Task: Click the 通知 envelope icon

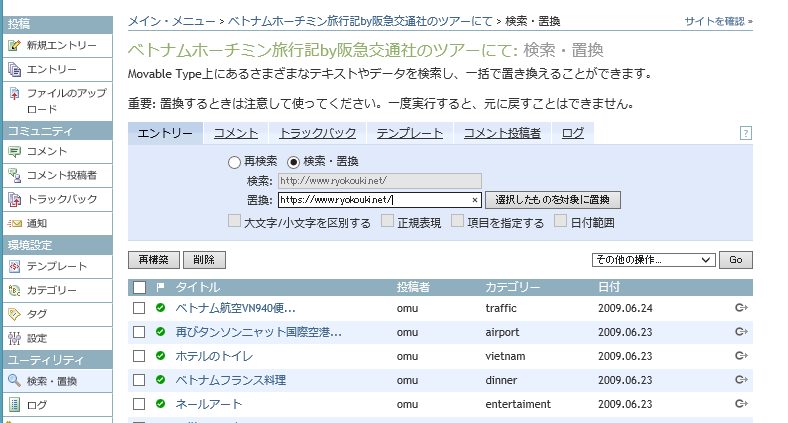Action: [x=14, y=223]
